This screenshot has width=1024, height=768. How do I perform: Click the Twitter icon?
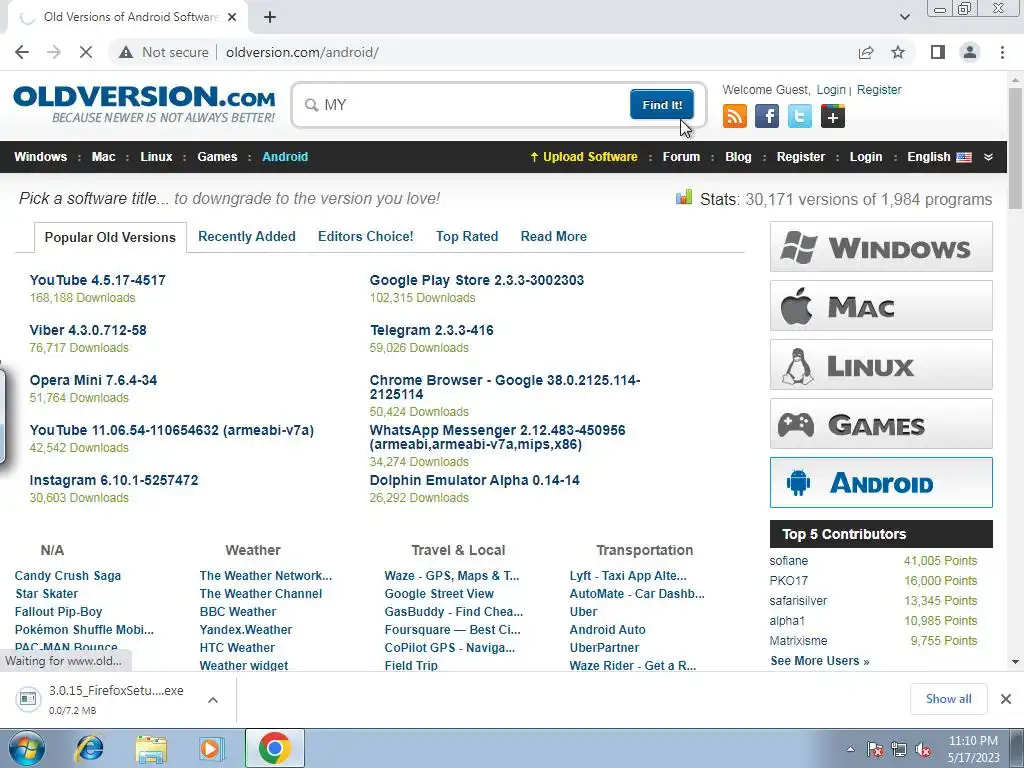click(x=799, y=116)
